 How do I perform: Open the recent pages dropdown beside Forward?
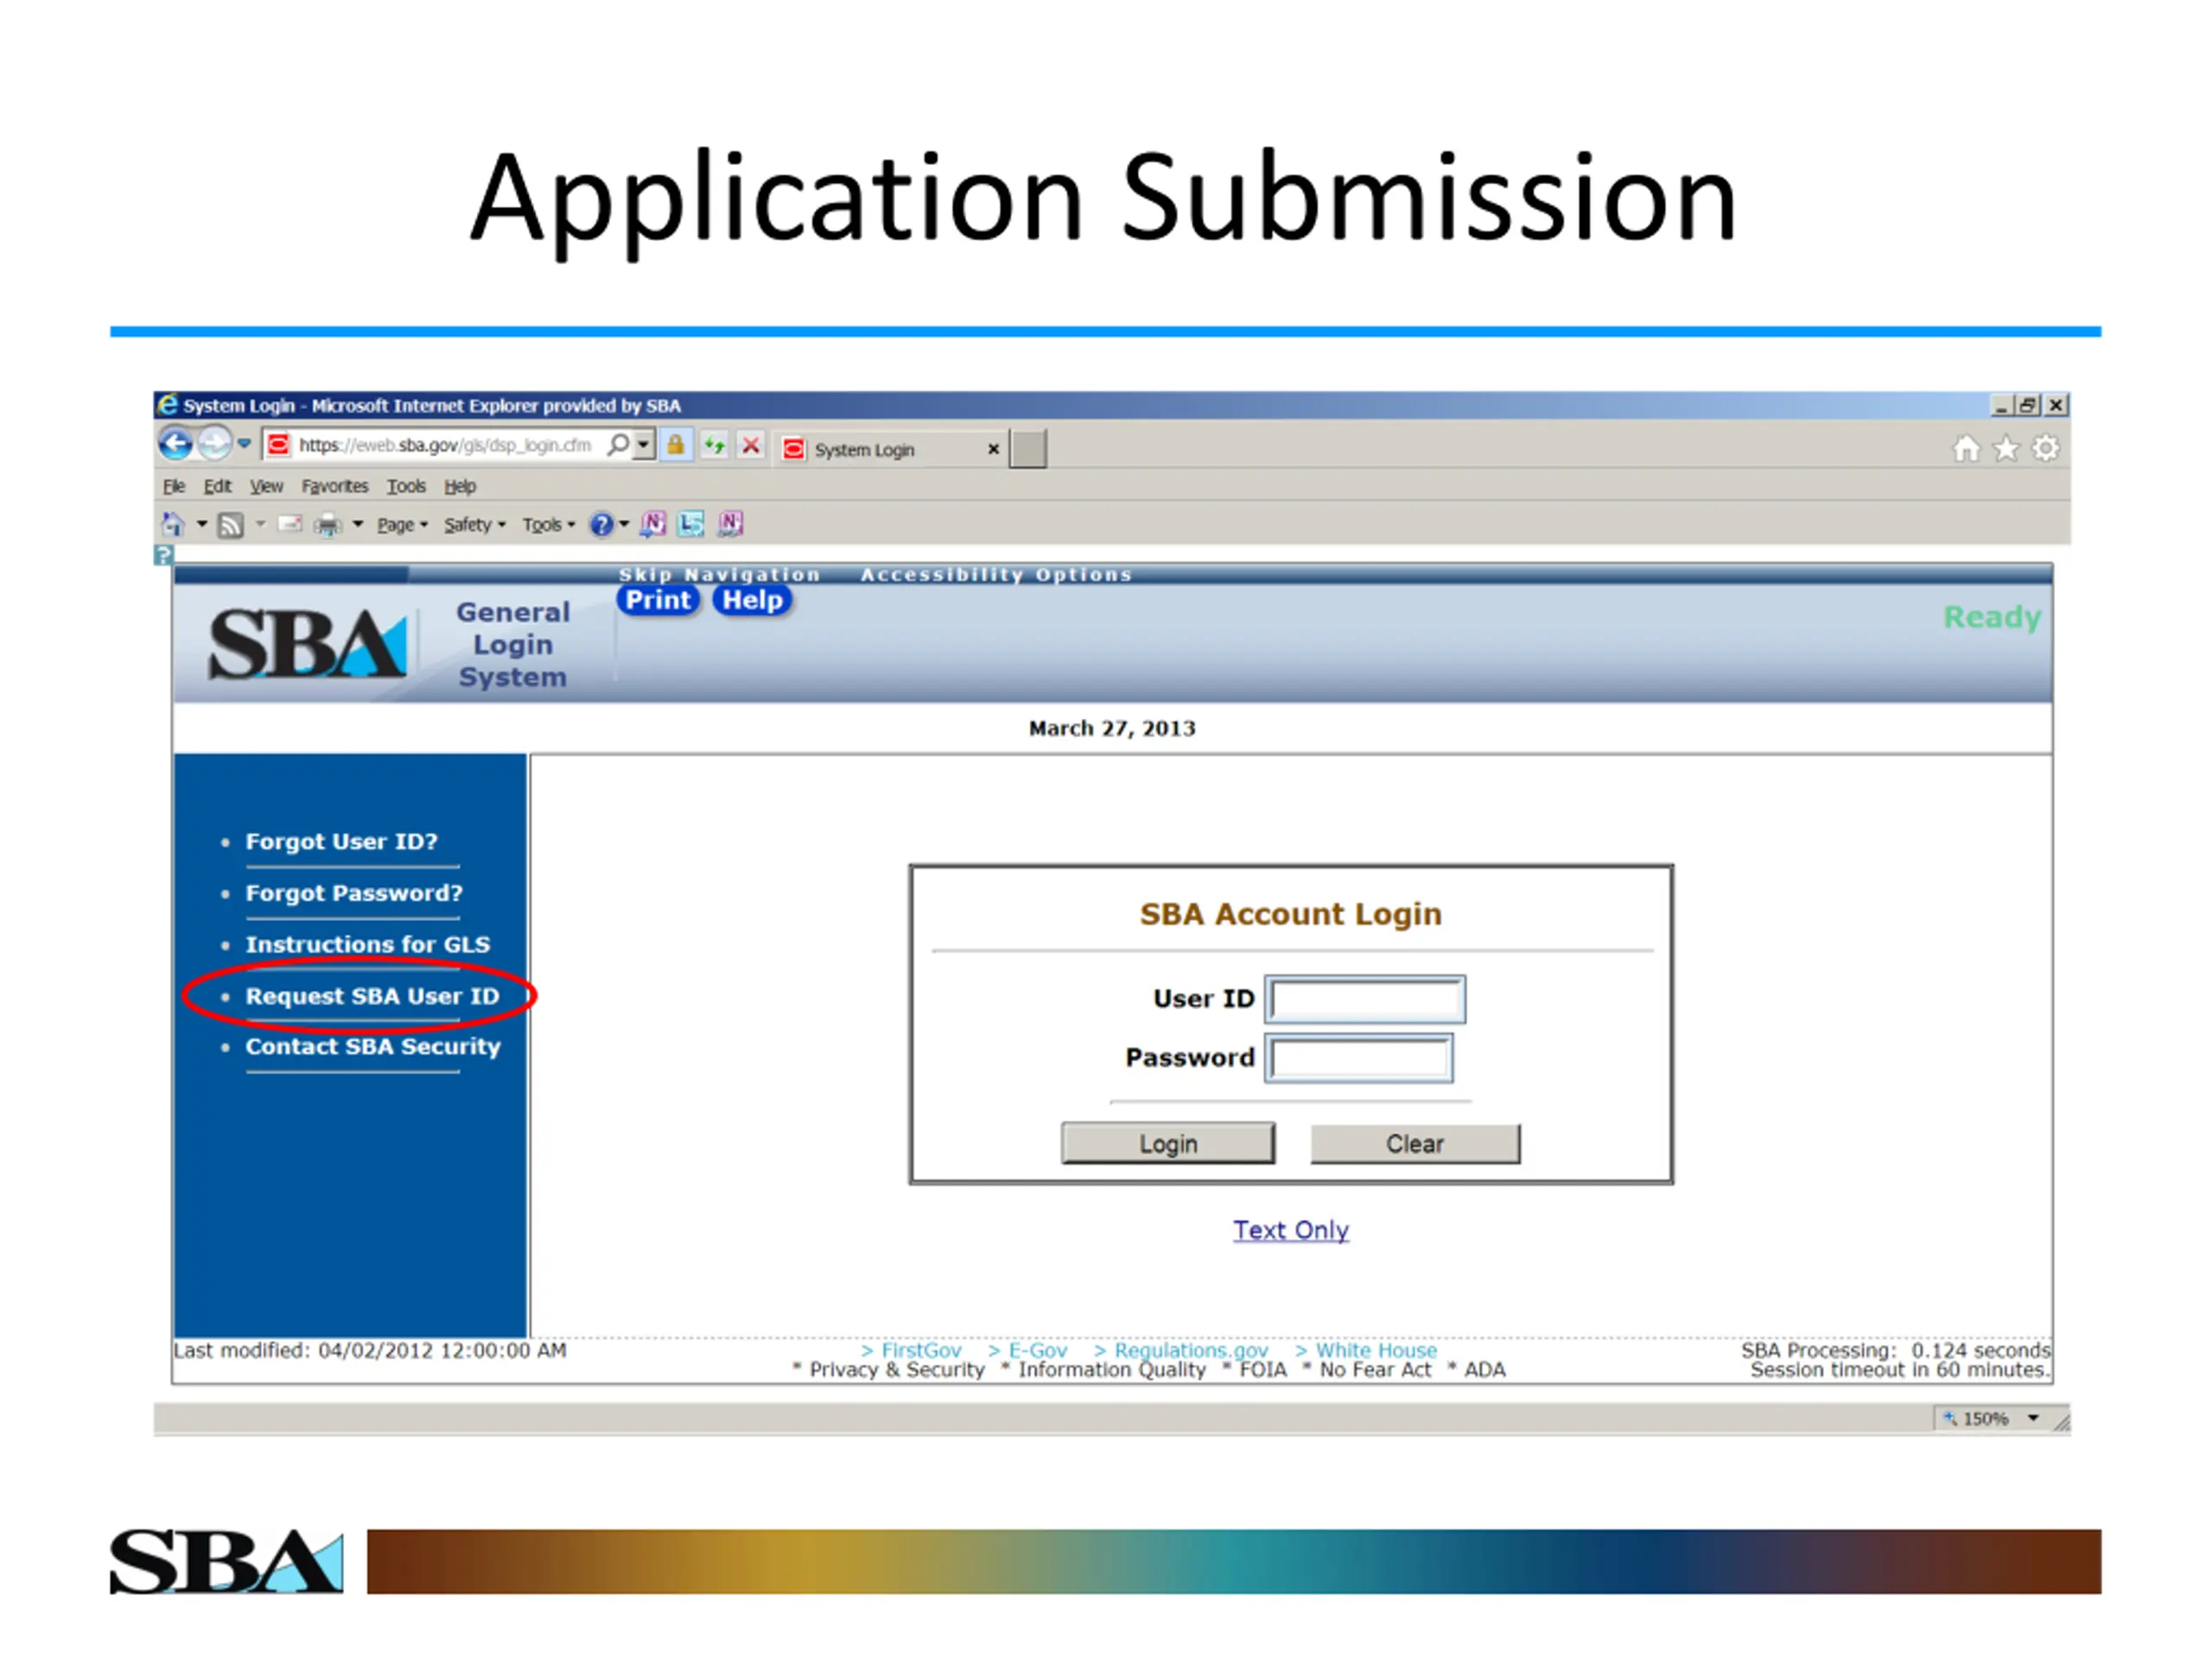244,444
